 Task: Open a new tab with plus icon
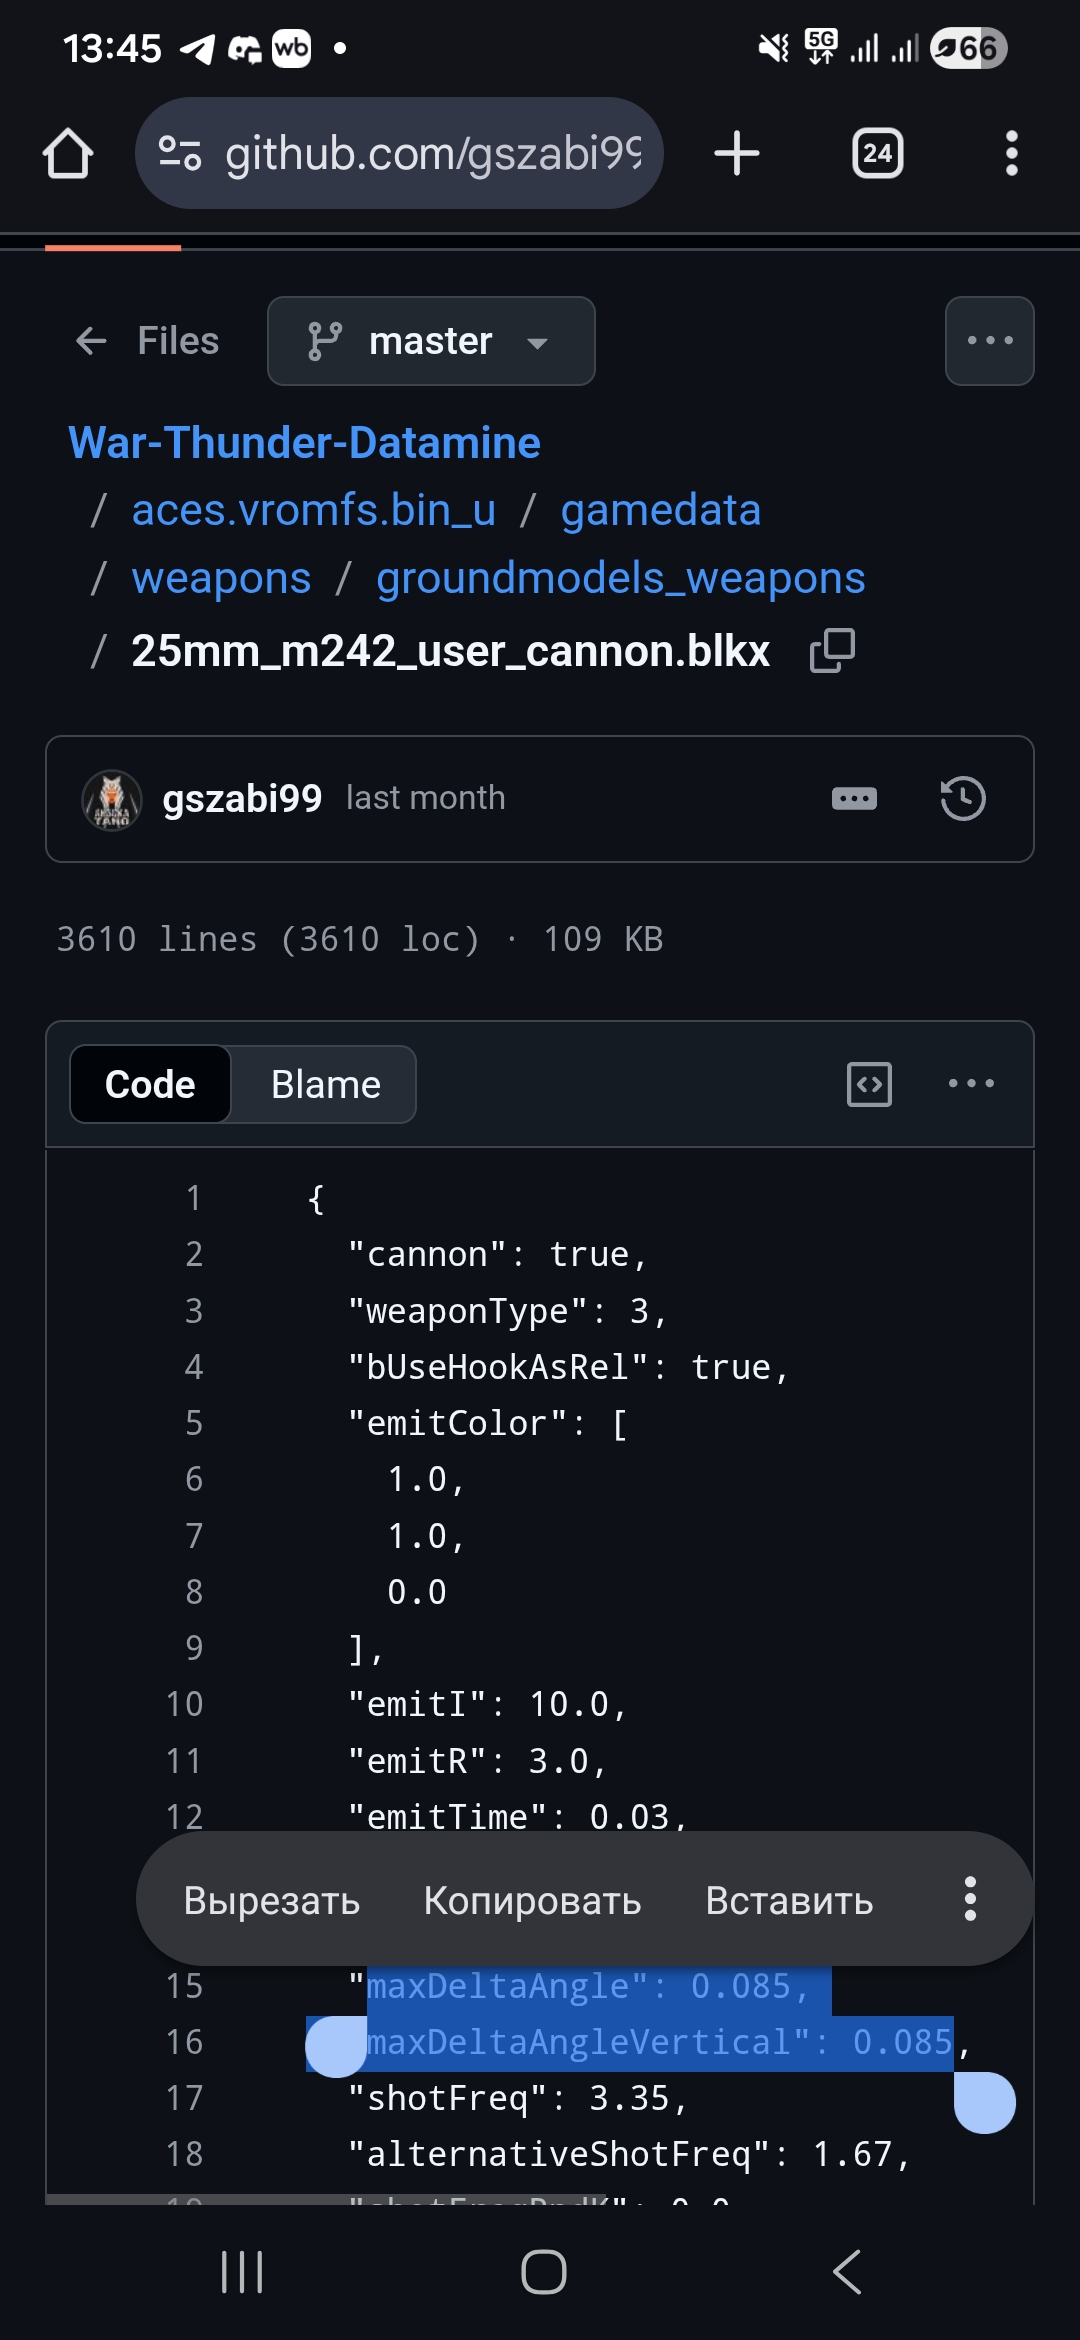click(x=737, y=154)
